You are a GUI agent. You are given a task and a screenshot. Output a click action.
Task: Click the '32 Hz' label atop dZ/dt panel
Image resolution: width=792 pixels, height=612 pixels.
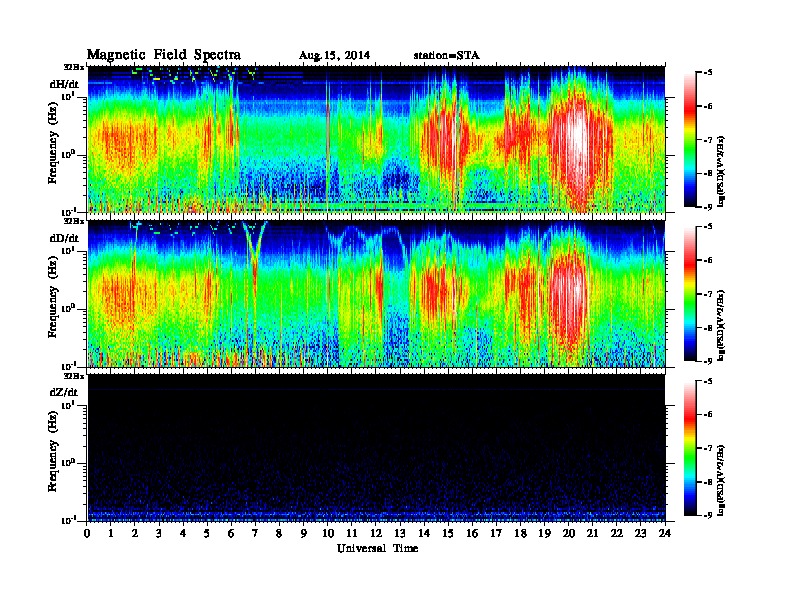(74, 376)
